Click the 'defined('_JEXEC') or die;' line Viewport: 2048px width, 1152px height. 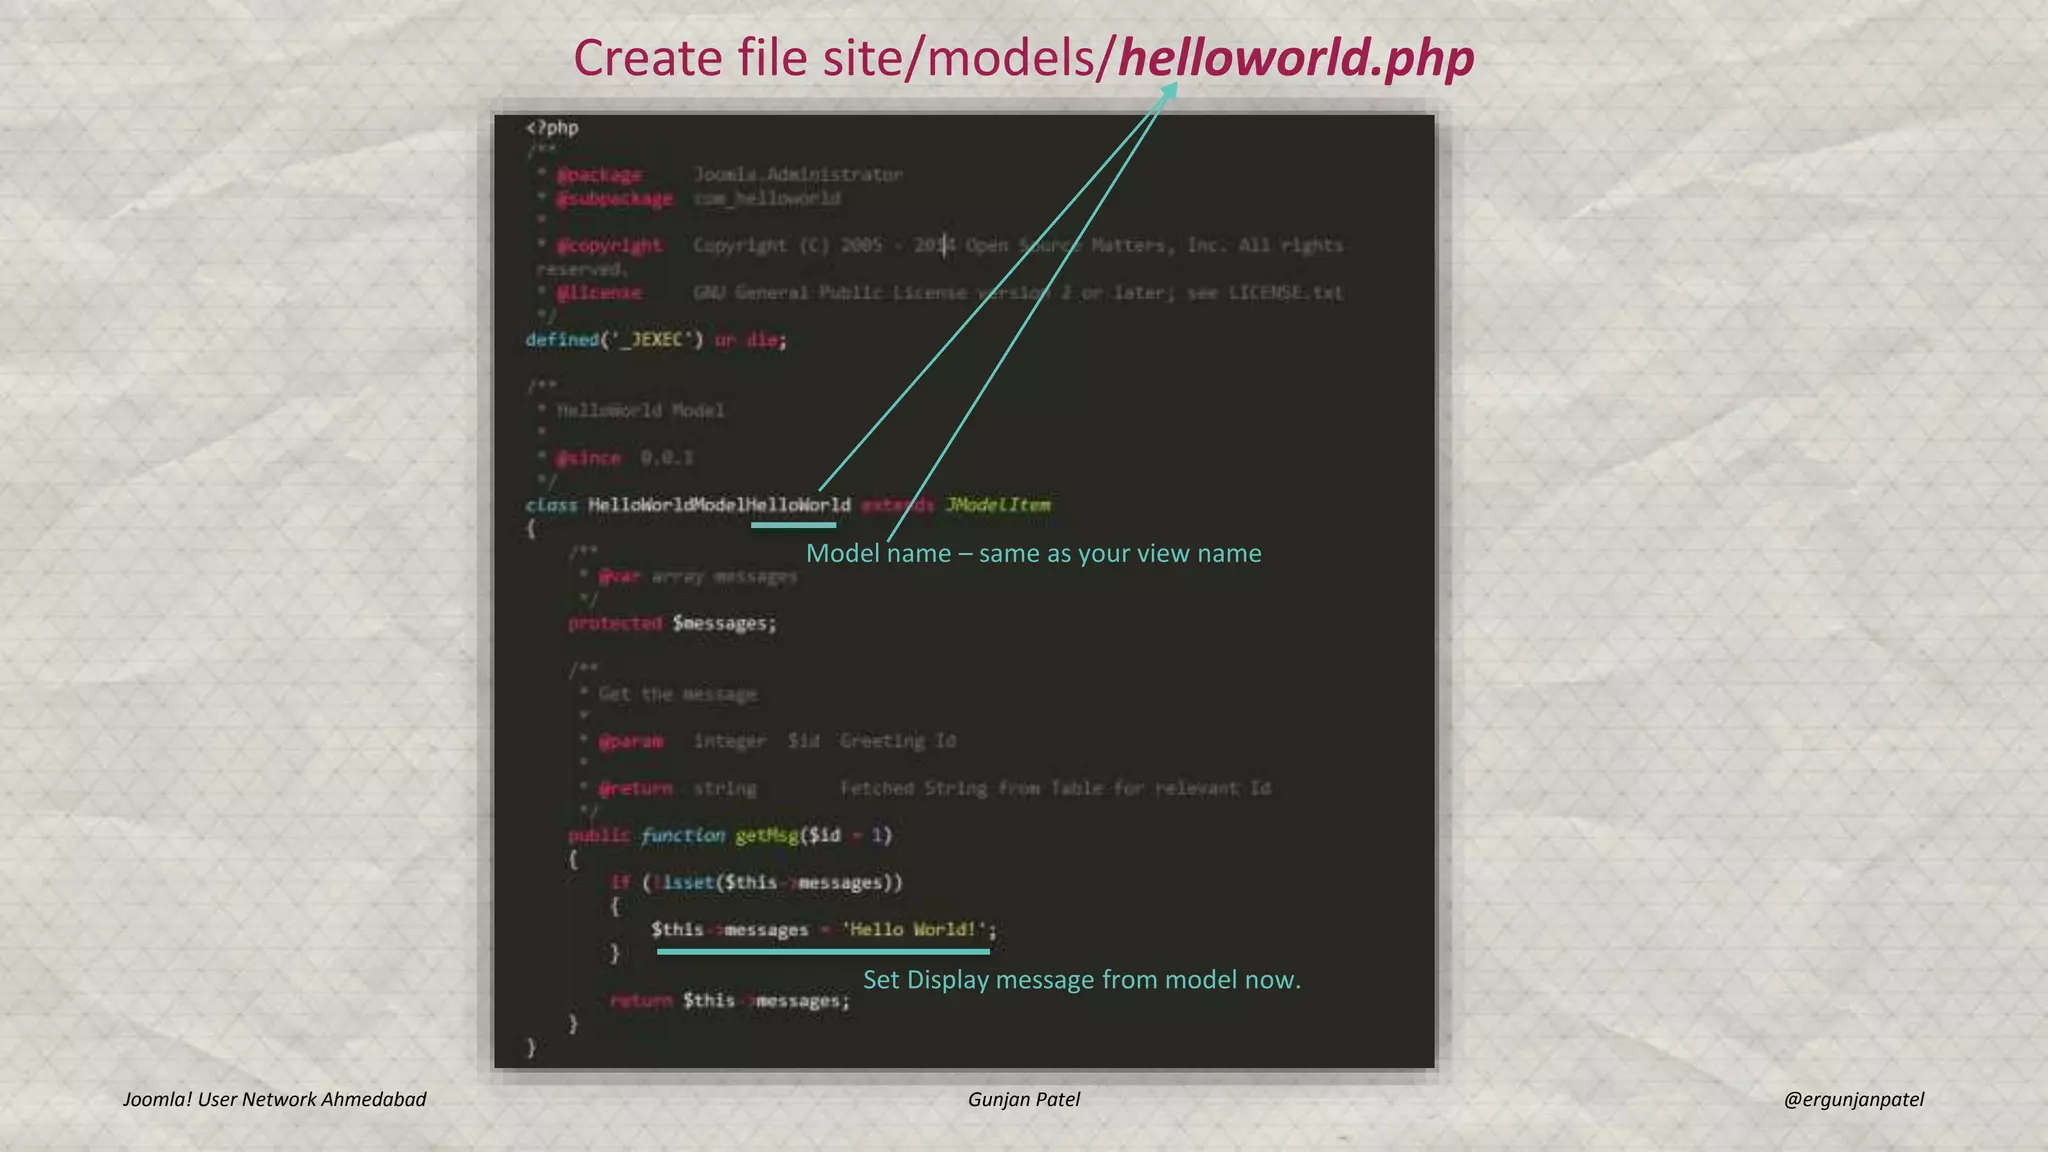[656, 340]
